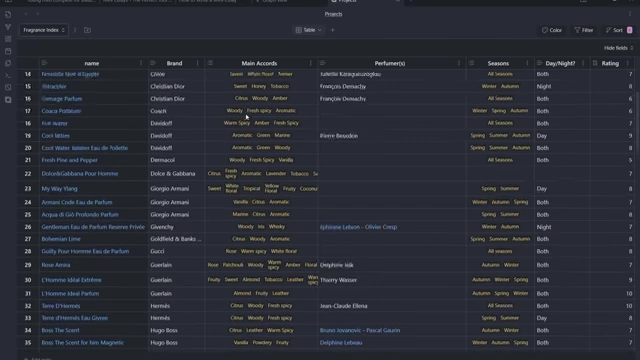Open the name column options menu
640x360 pixels.
coord(141,63)
